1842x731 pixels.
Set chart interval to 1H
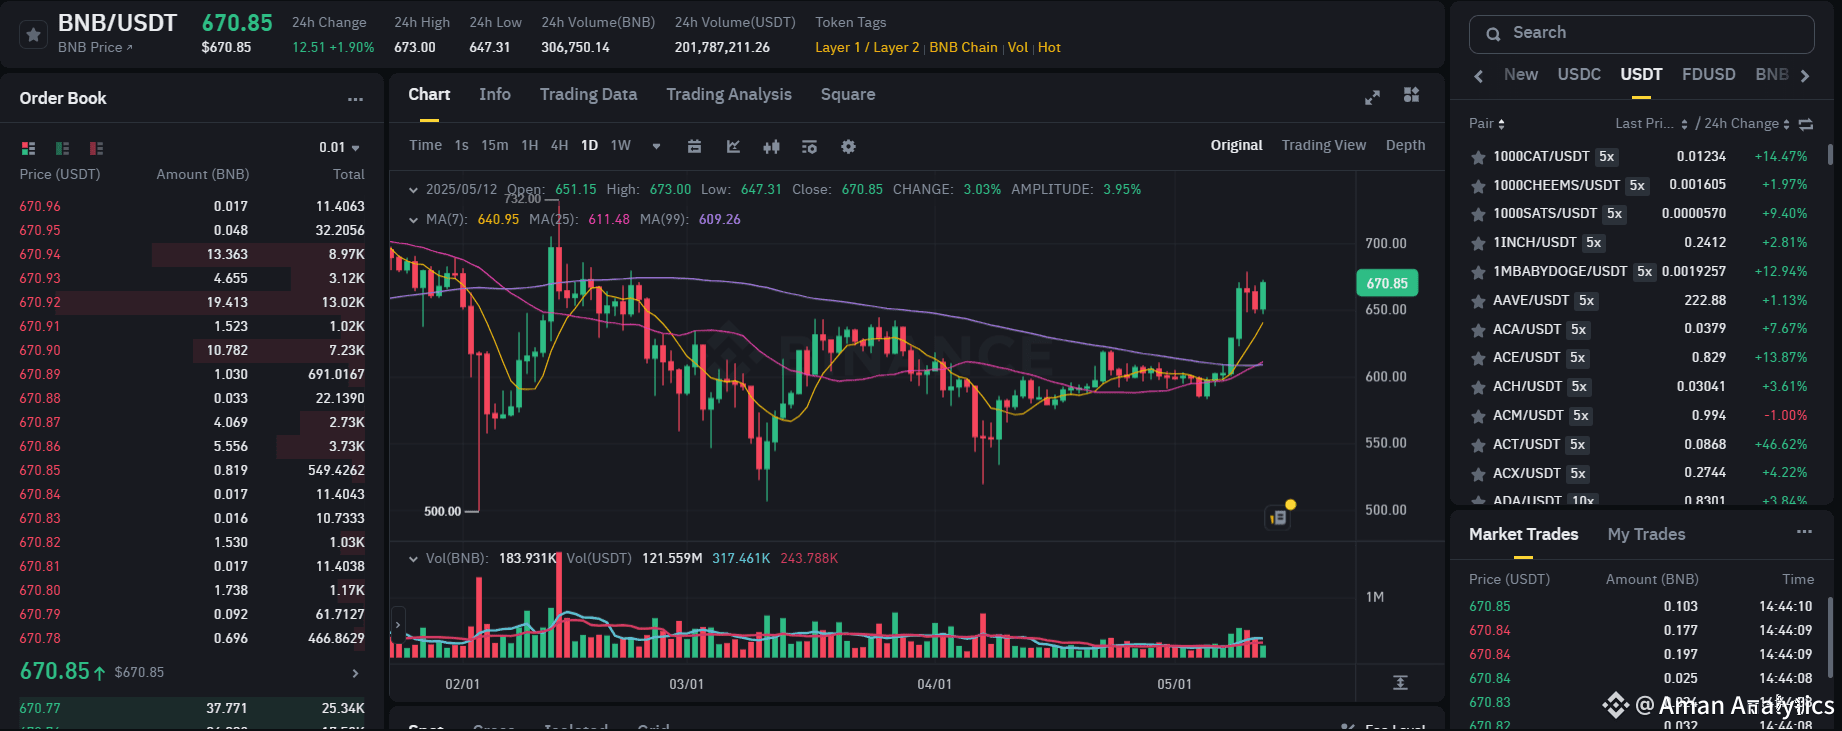point(530,145)
